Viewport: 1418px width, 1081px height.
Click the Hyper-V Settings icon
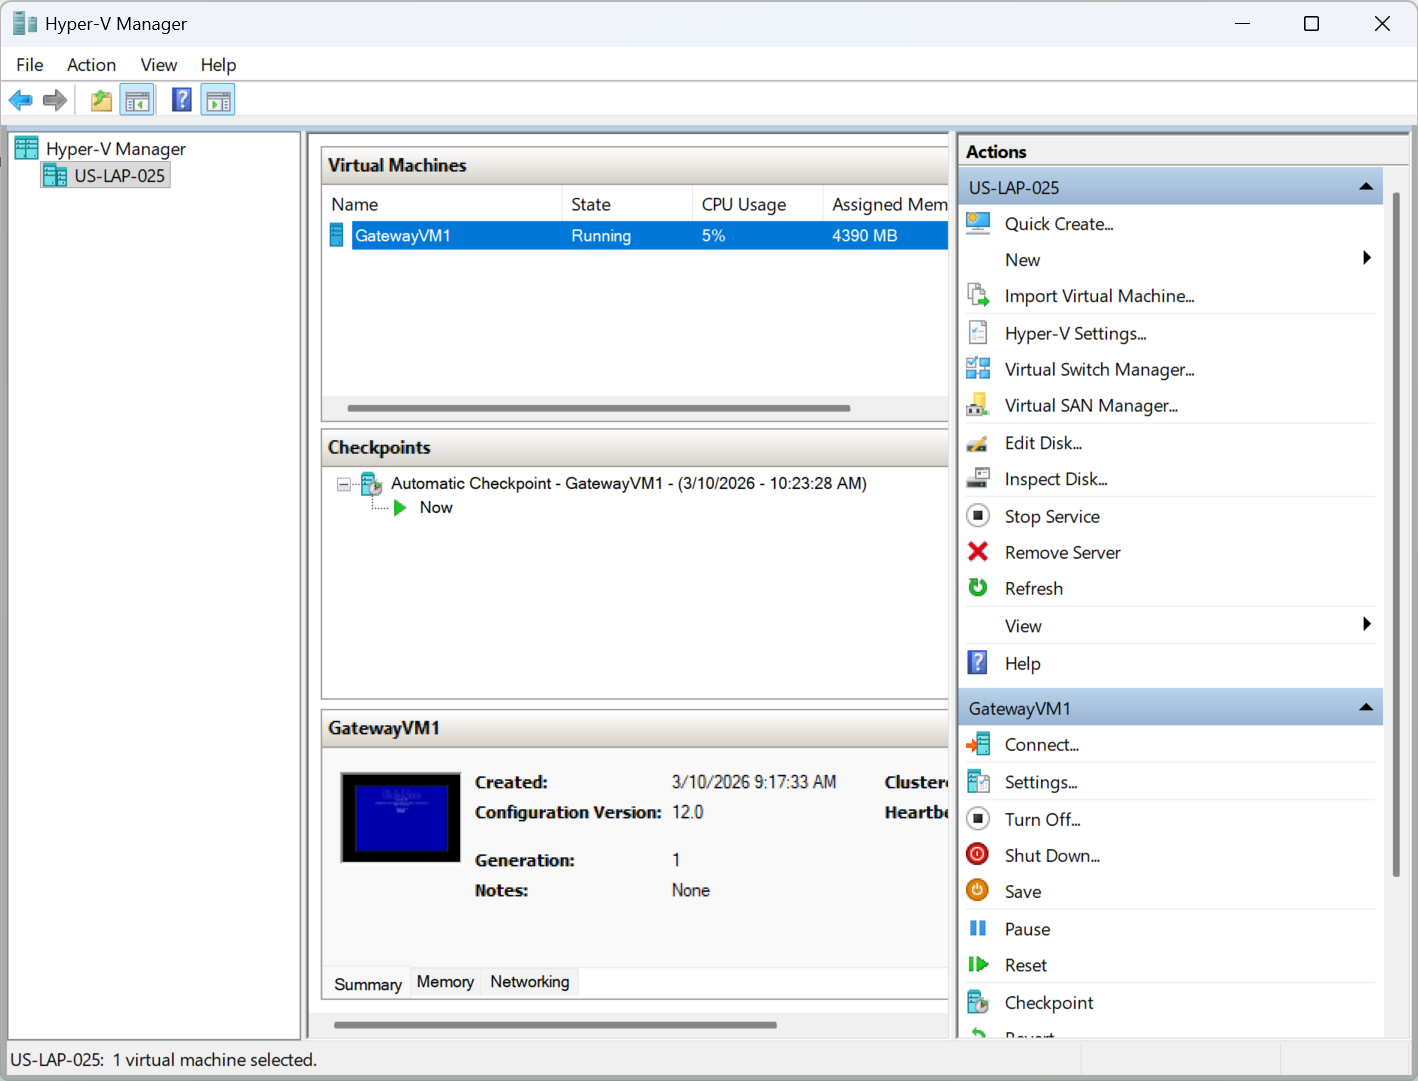click(978, 332)
